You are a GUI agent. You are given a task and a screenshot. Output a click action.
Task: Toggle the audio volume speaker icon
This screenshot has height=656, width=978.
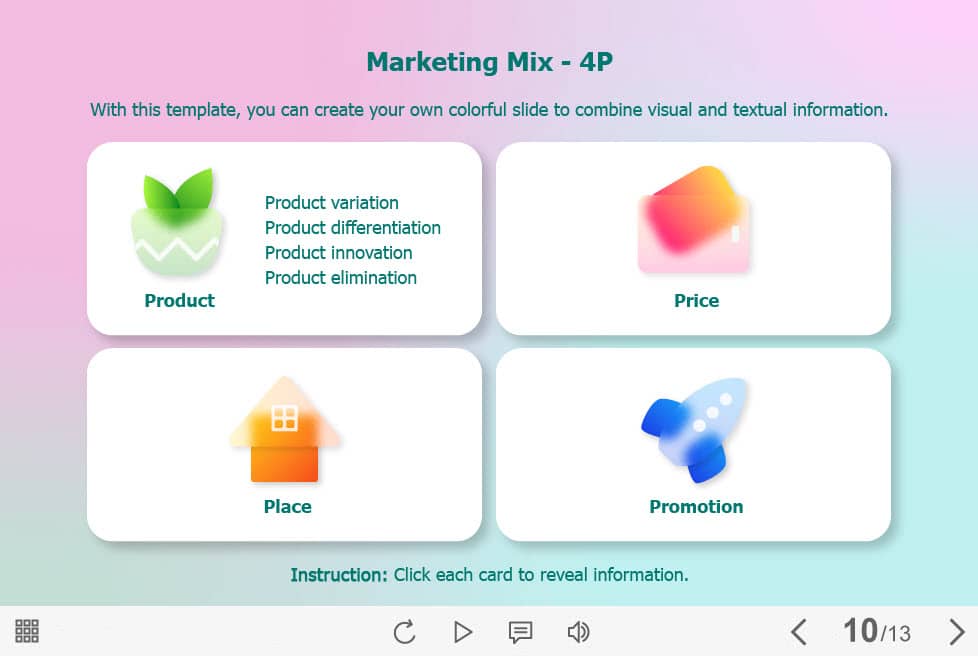(x=578, y=632)
